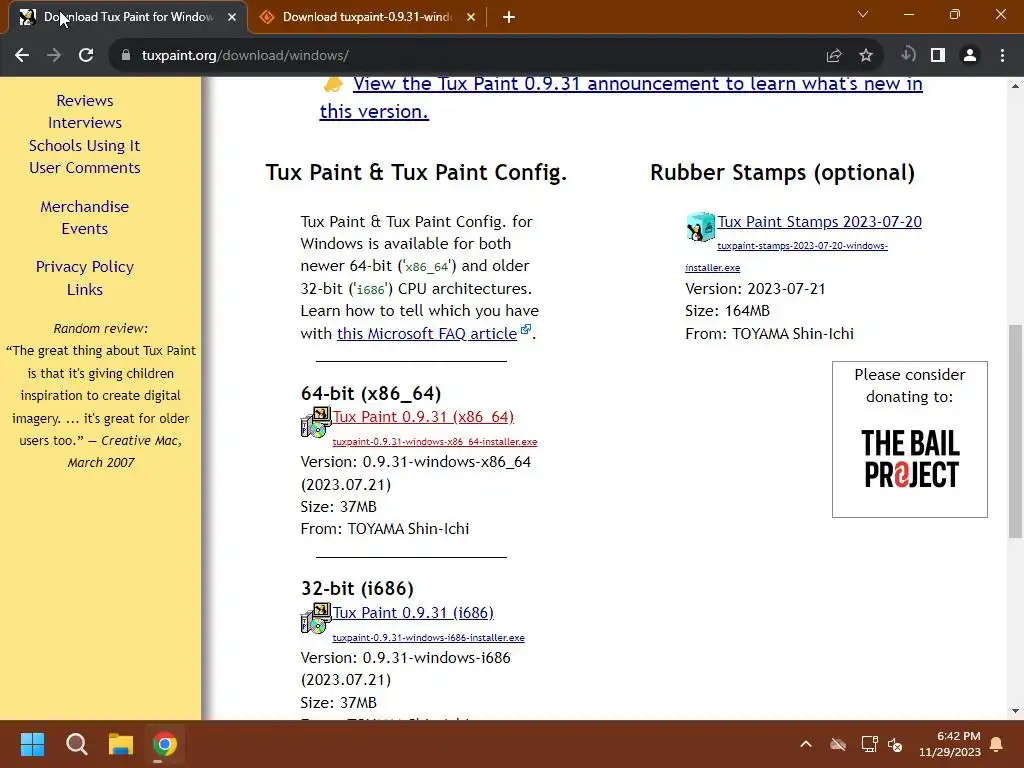Open the Windows Start menu
The width and height of the screenshot is (1024, 768).
32,744
